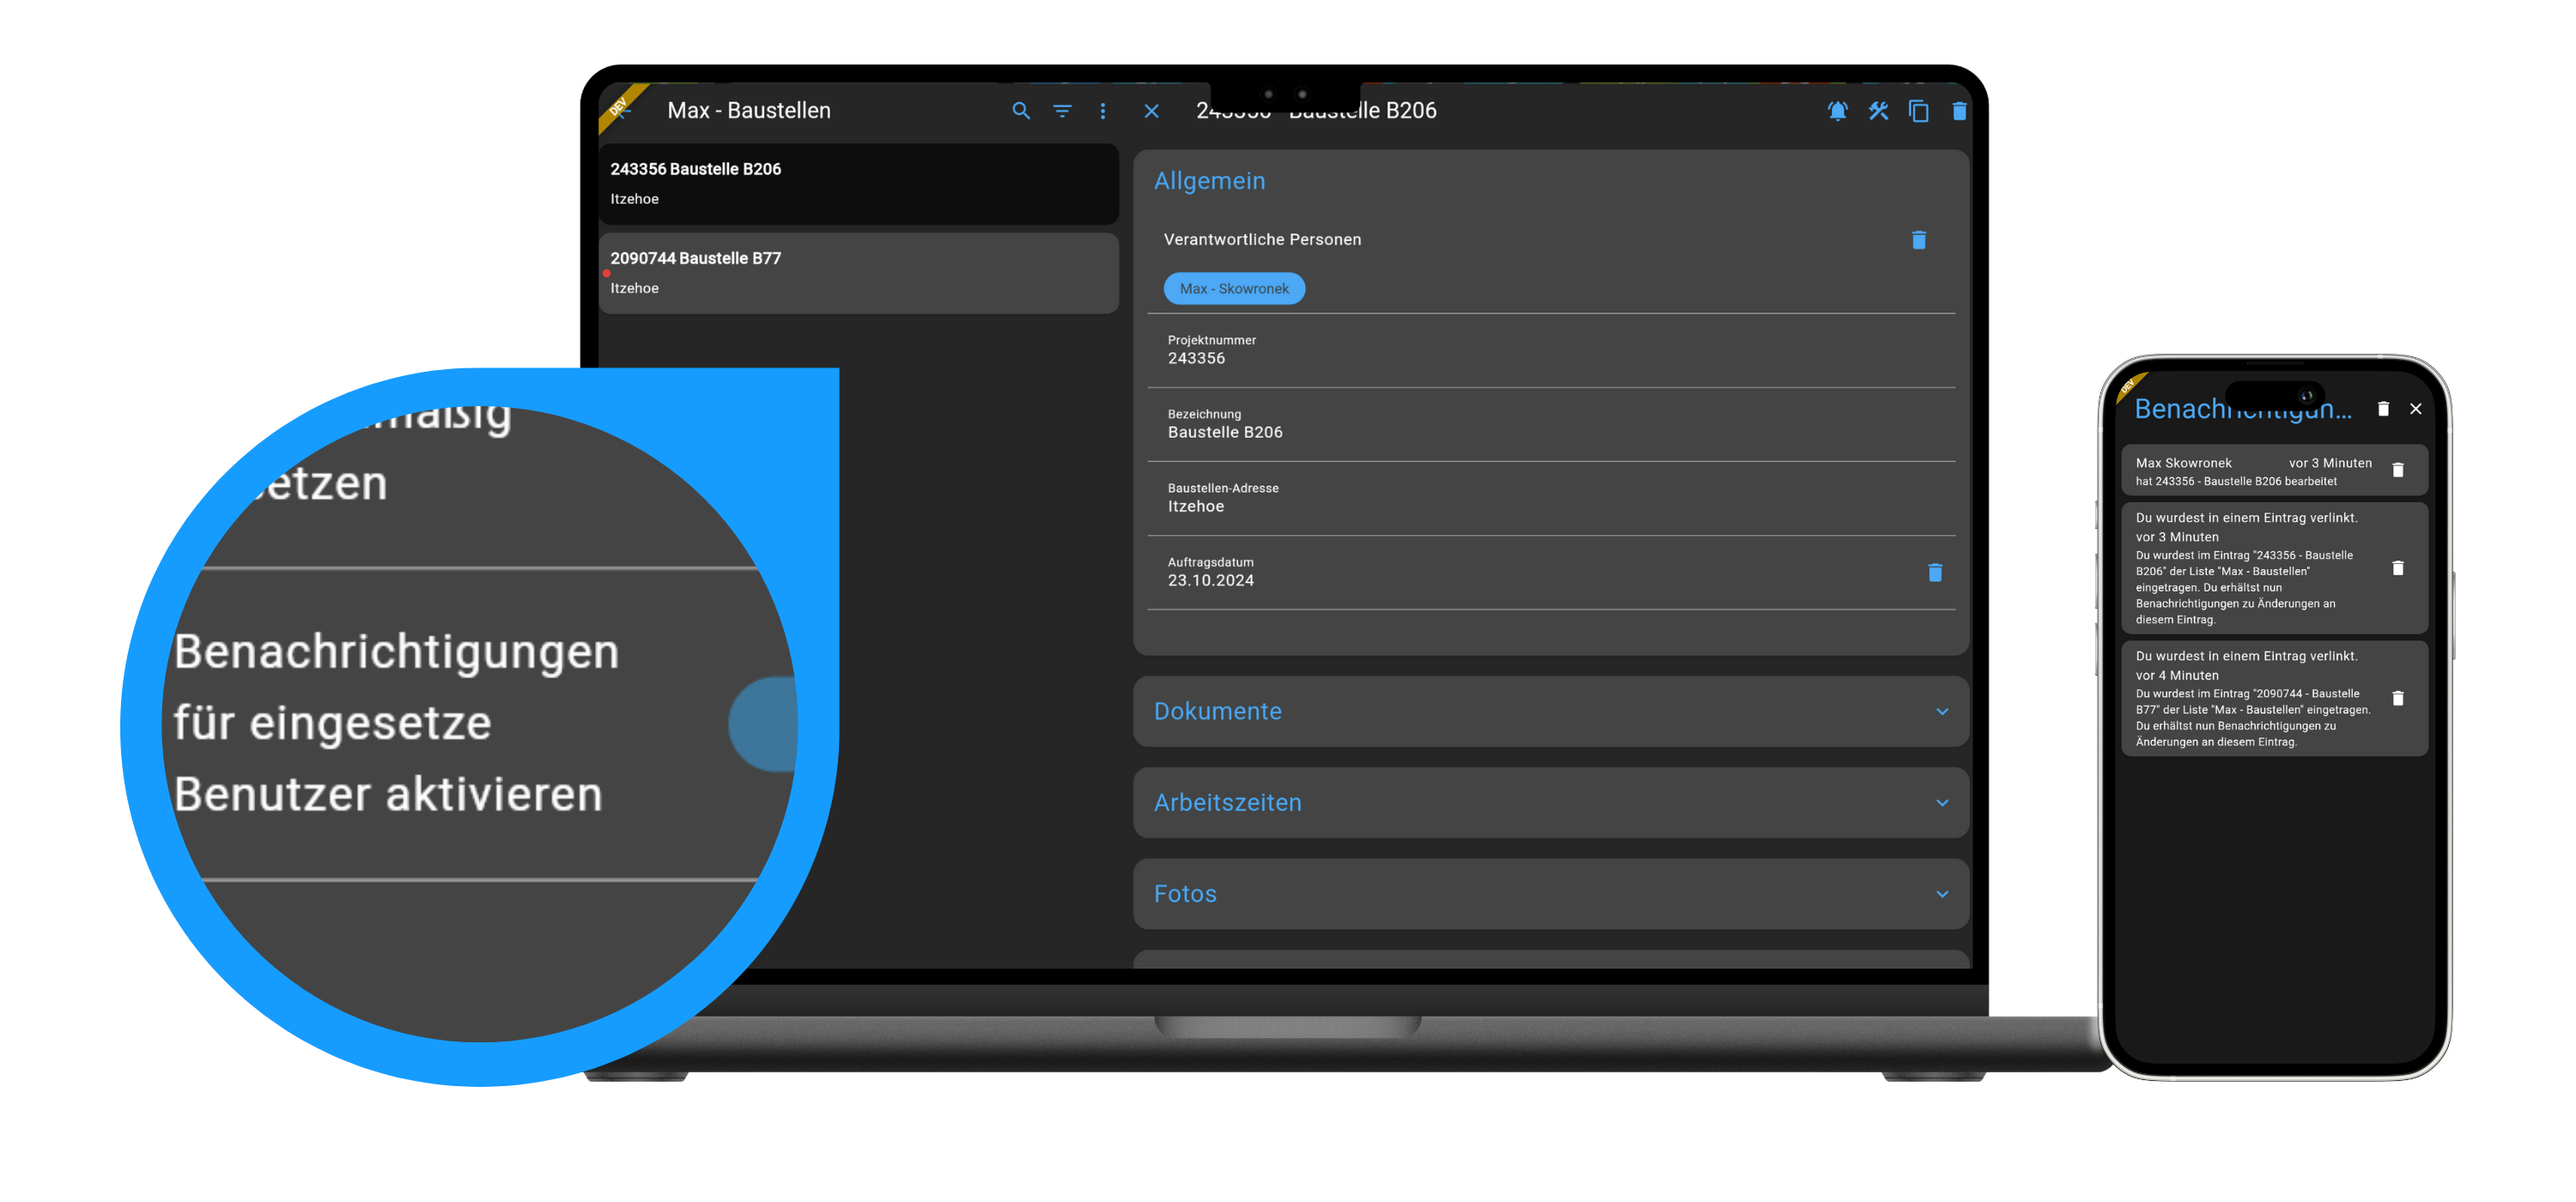
Task: Click the Dokumente section title
Action: coord(1217,712)
